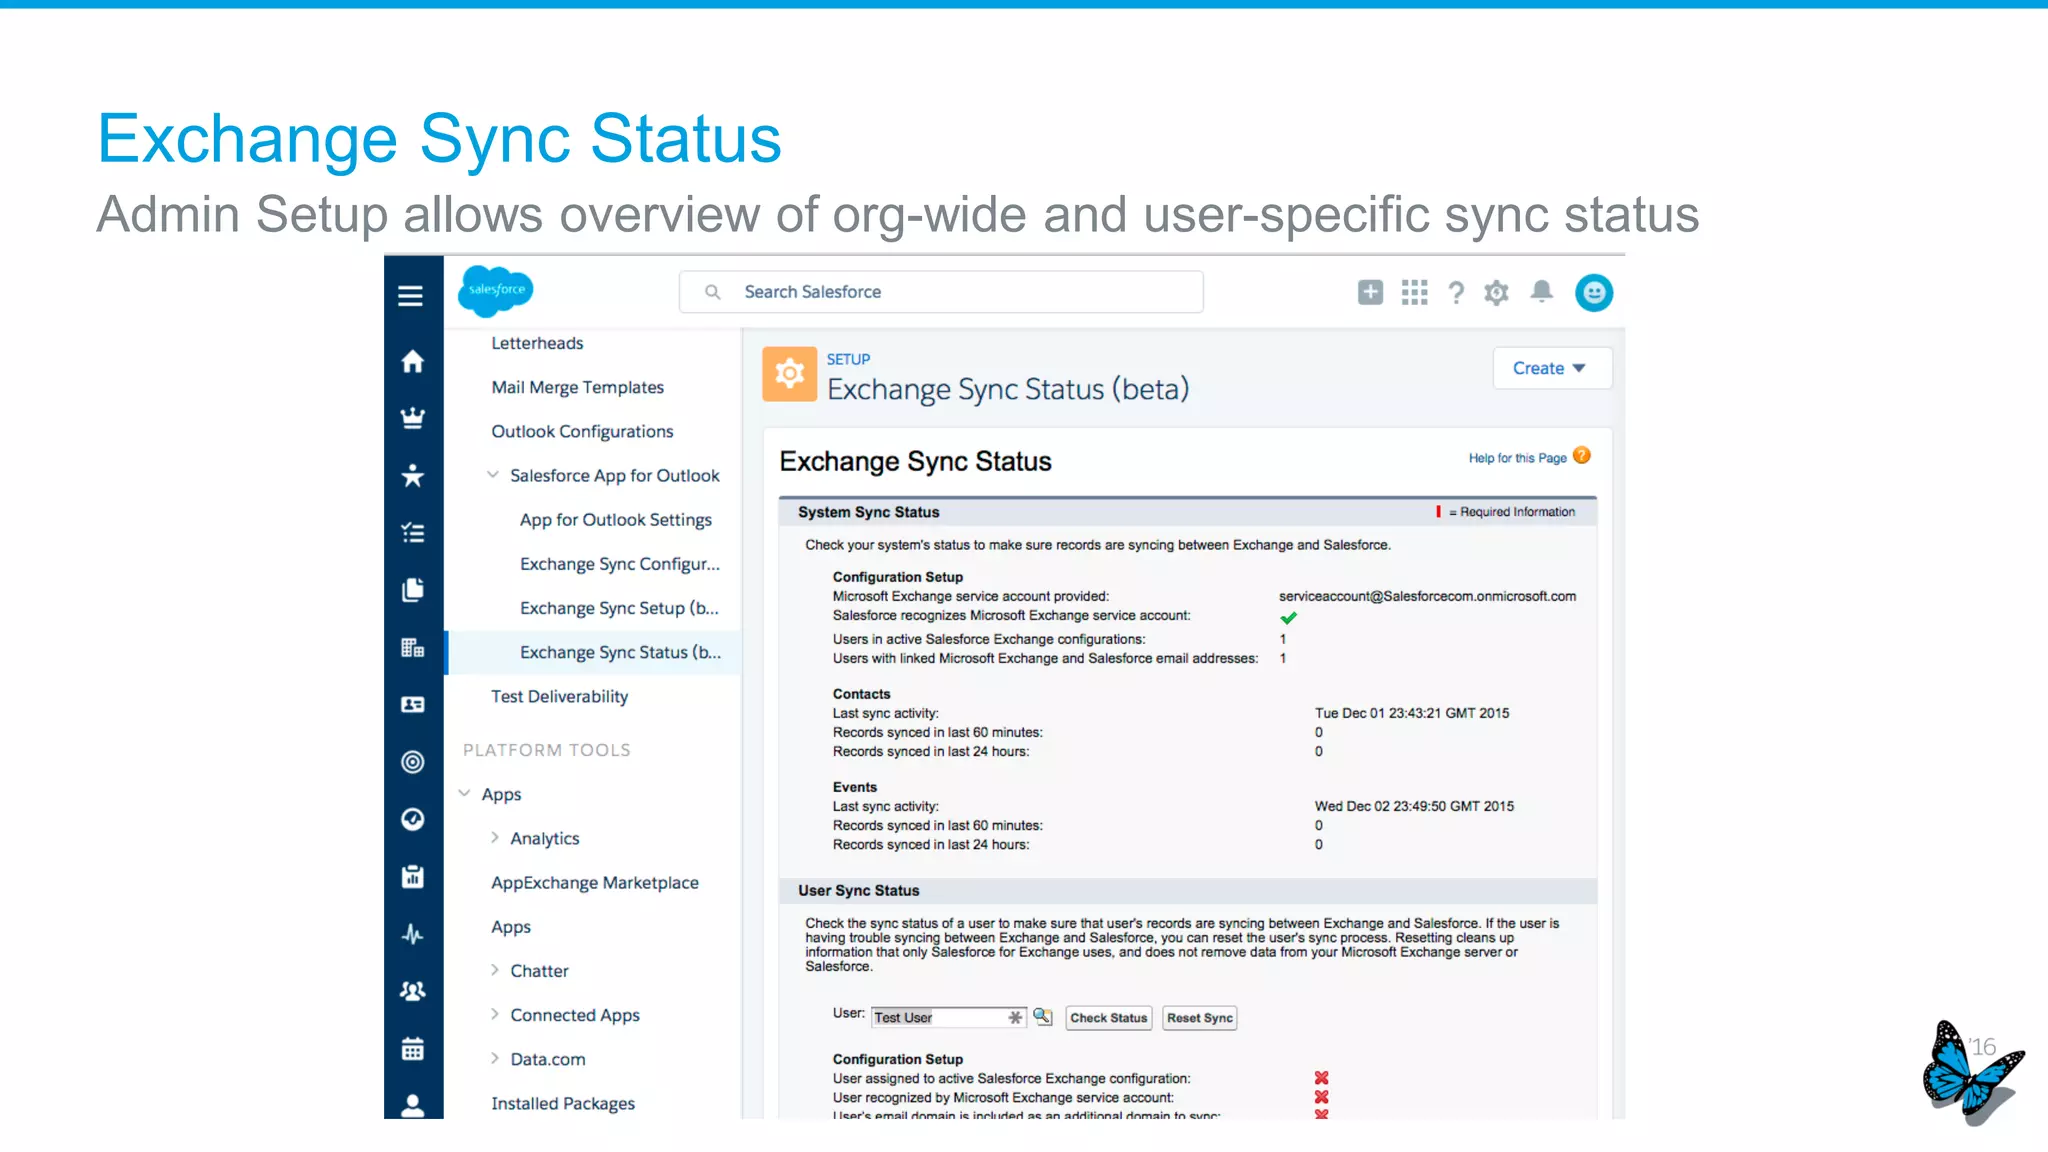The width and height of the screenshot is (2048, 1152).
Task: Open the building accounts icon in sidebar
Action: click(x=412, y=648)
